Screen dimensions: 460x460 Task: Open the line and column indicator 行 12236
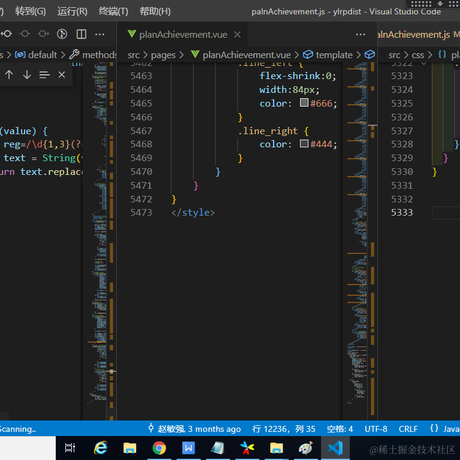pyautogui.click(x=284, y=429)
